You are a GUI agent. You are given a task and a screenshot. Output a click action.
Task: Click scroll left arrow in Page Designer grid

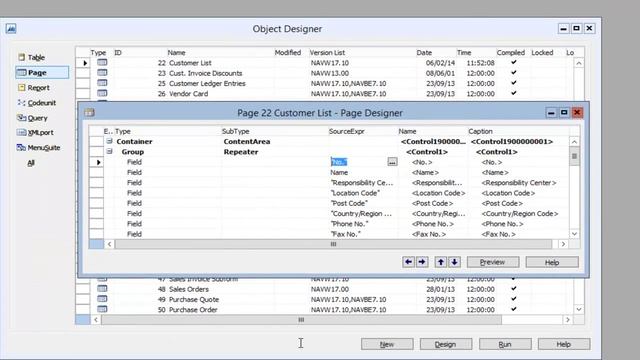[x=109, y=244]
